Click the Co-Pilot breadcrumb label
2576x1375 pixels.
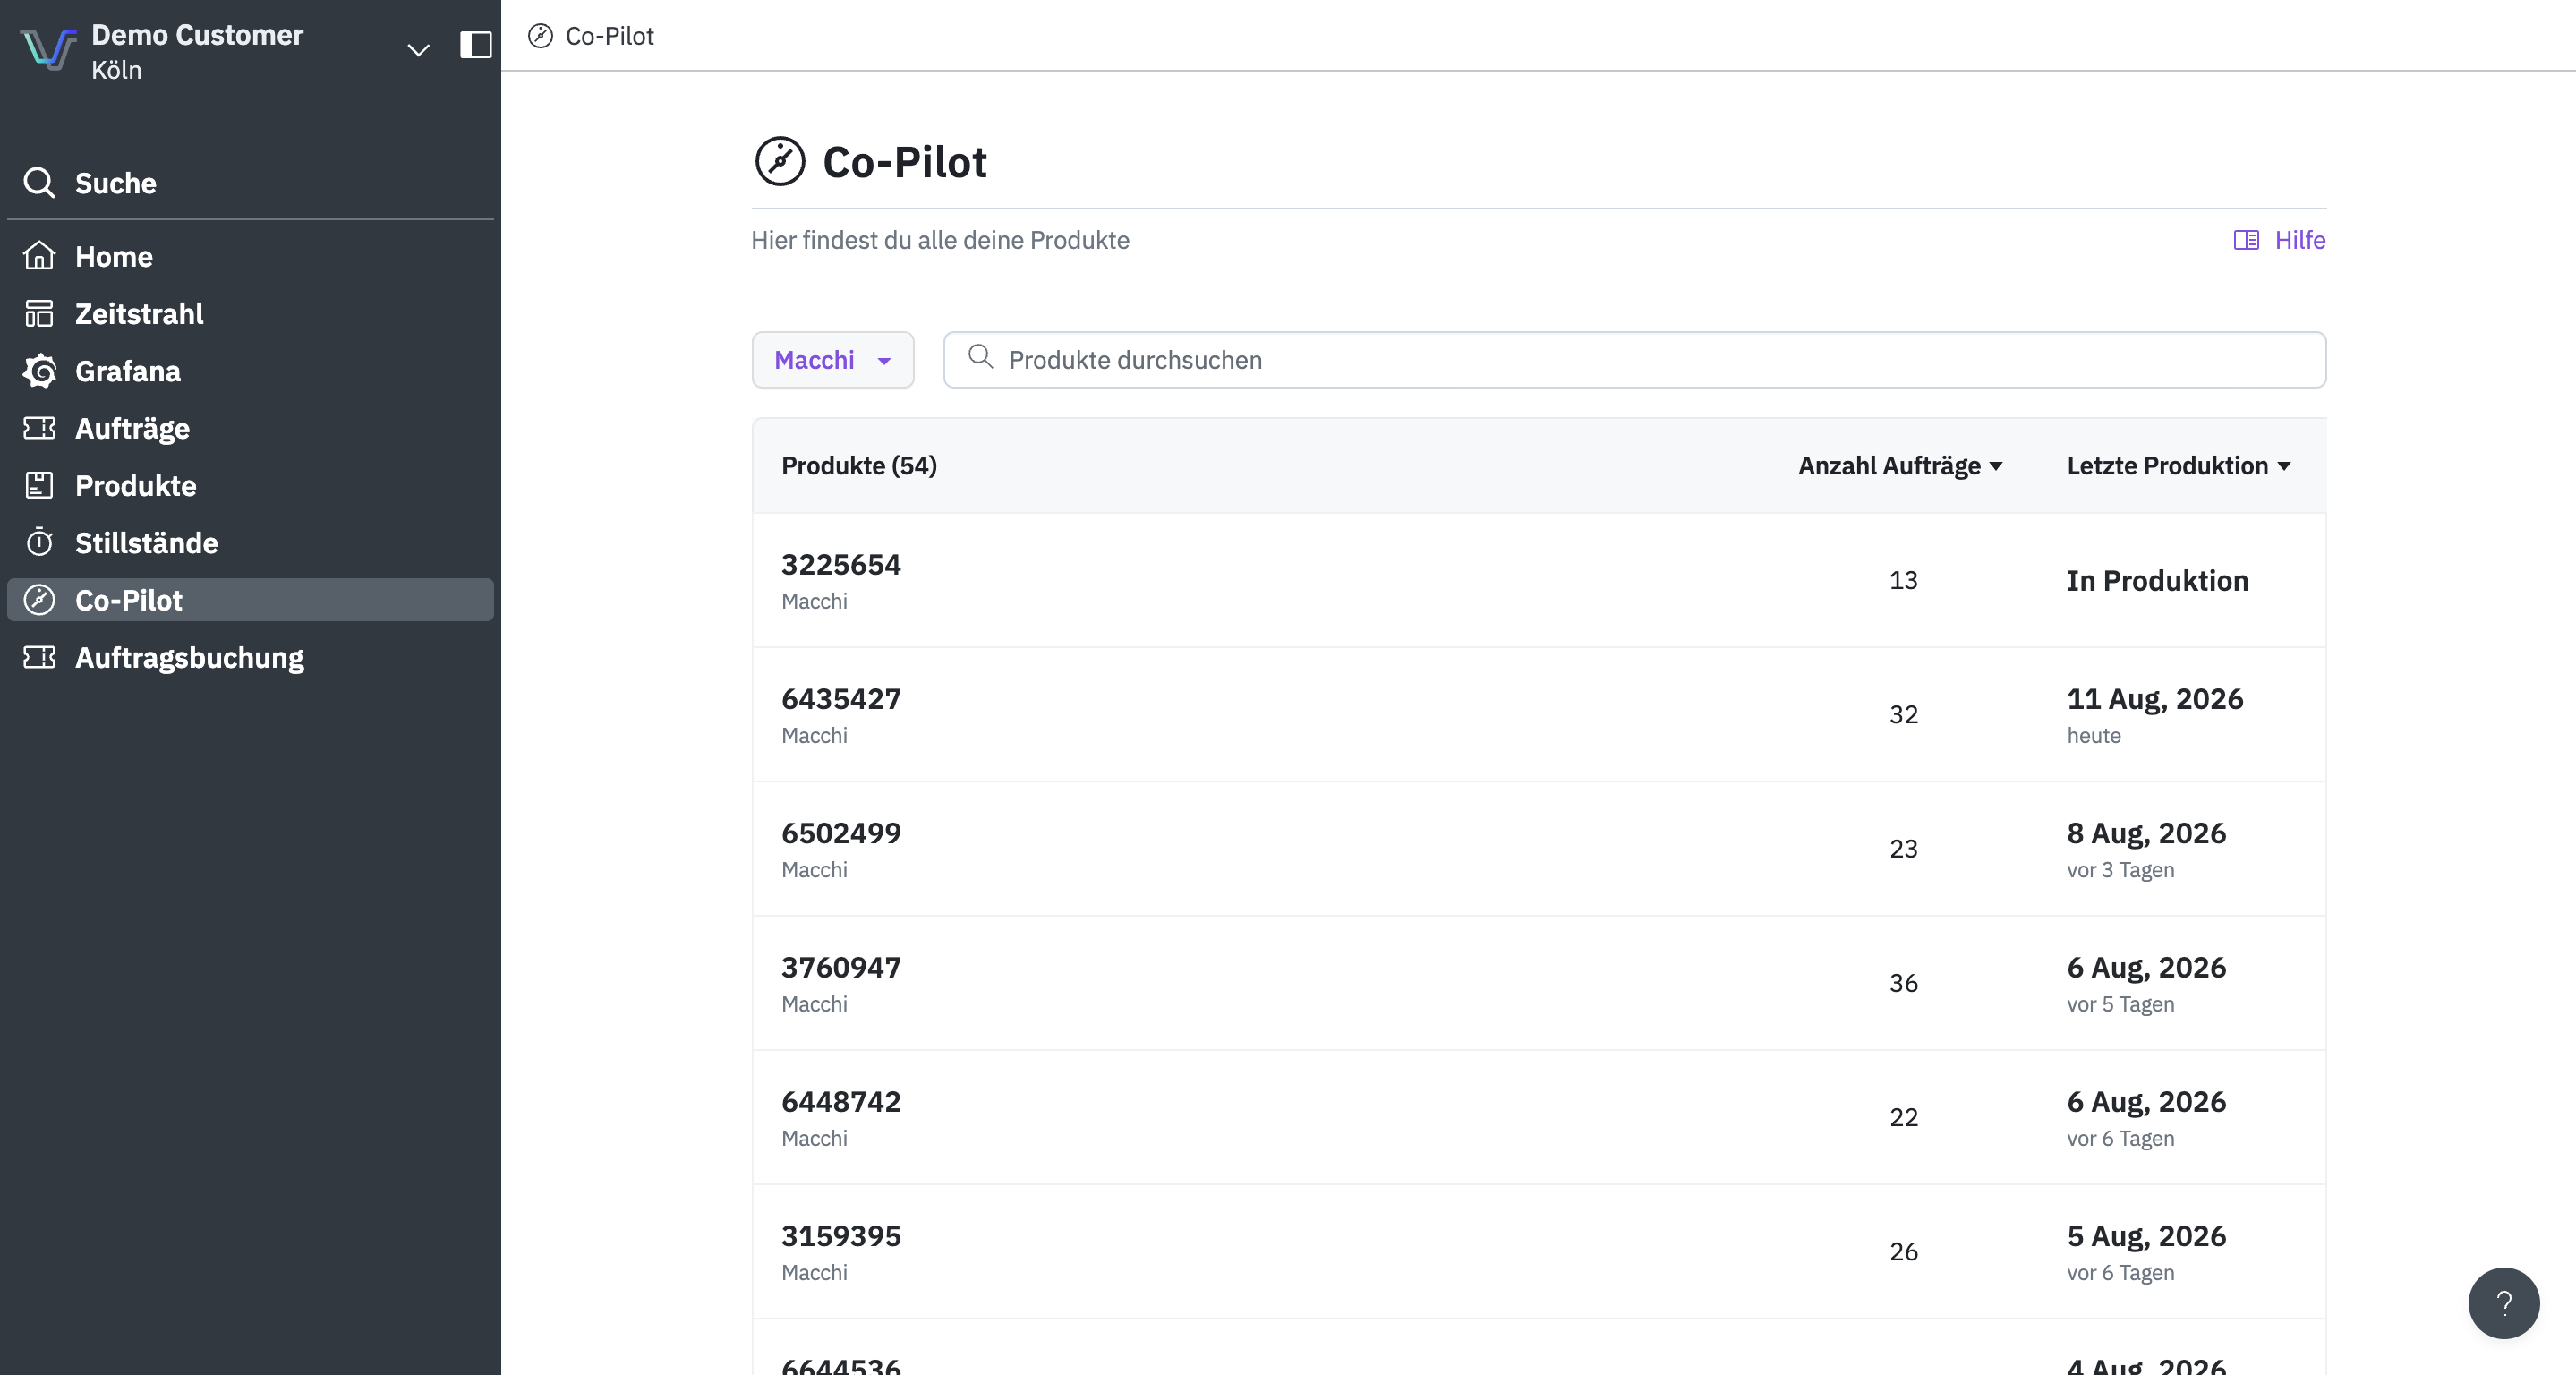pyautogui.click(x=609, y=36)
